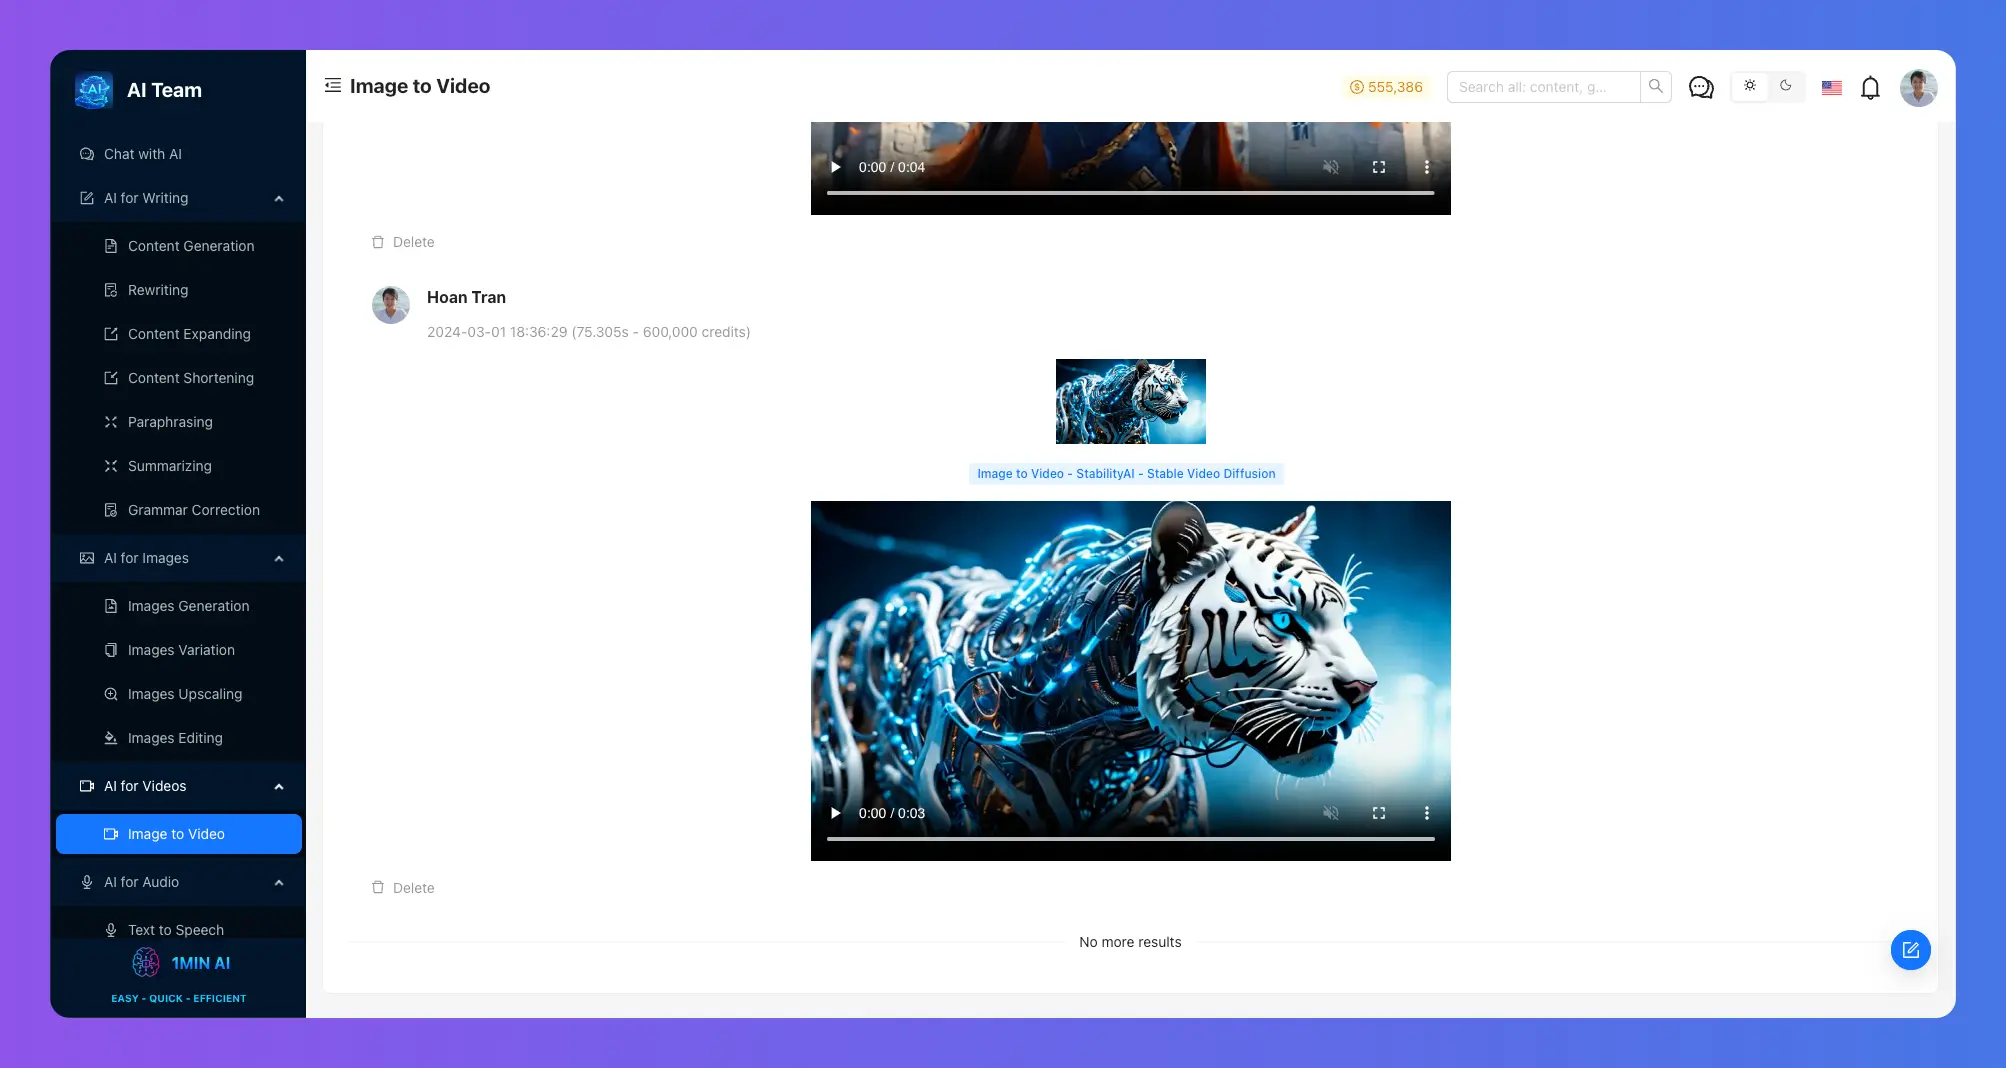
Task: Click the US flag language selector
Action: pyautogui.click(x=1831, y=88)
